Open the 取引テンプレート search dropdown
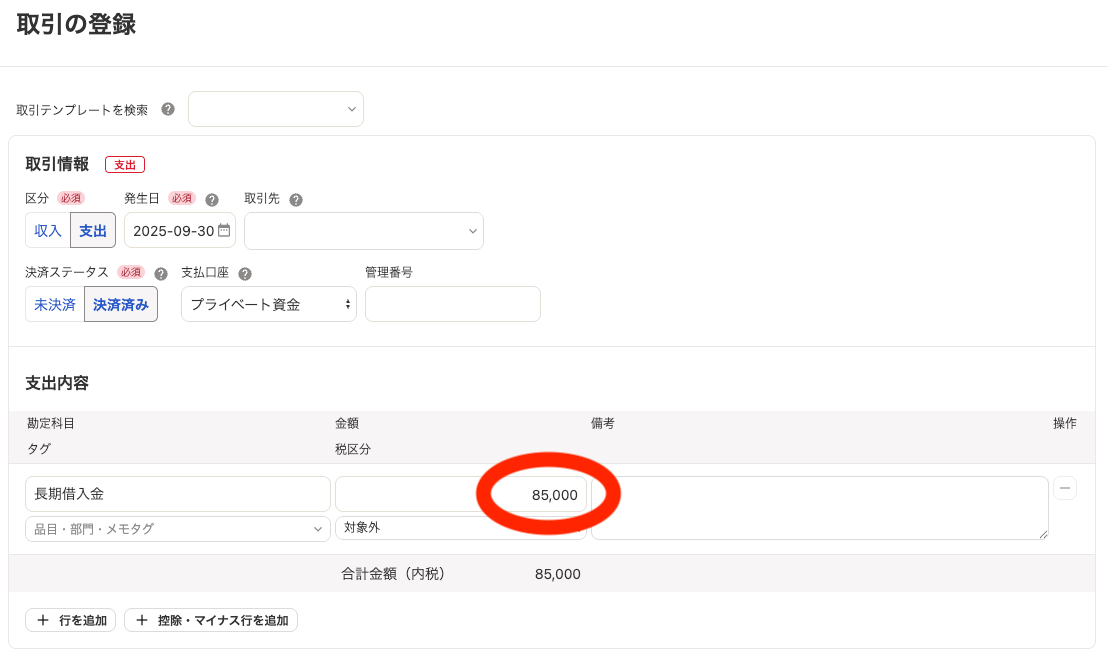 (x=276, y=109)
